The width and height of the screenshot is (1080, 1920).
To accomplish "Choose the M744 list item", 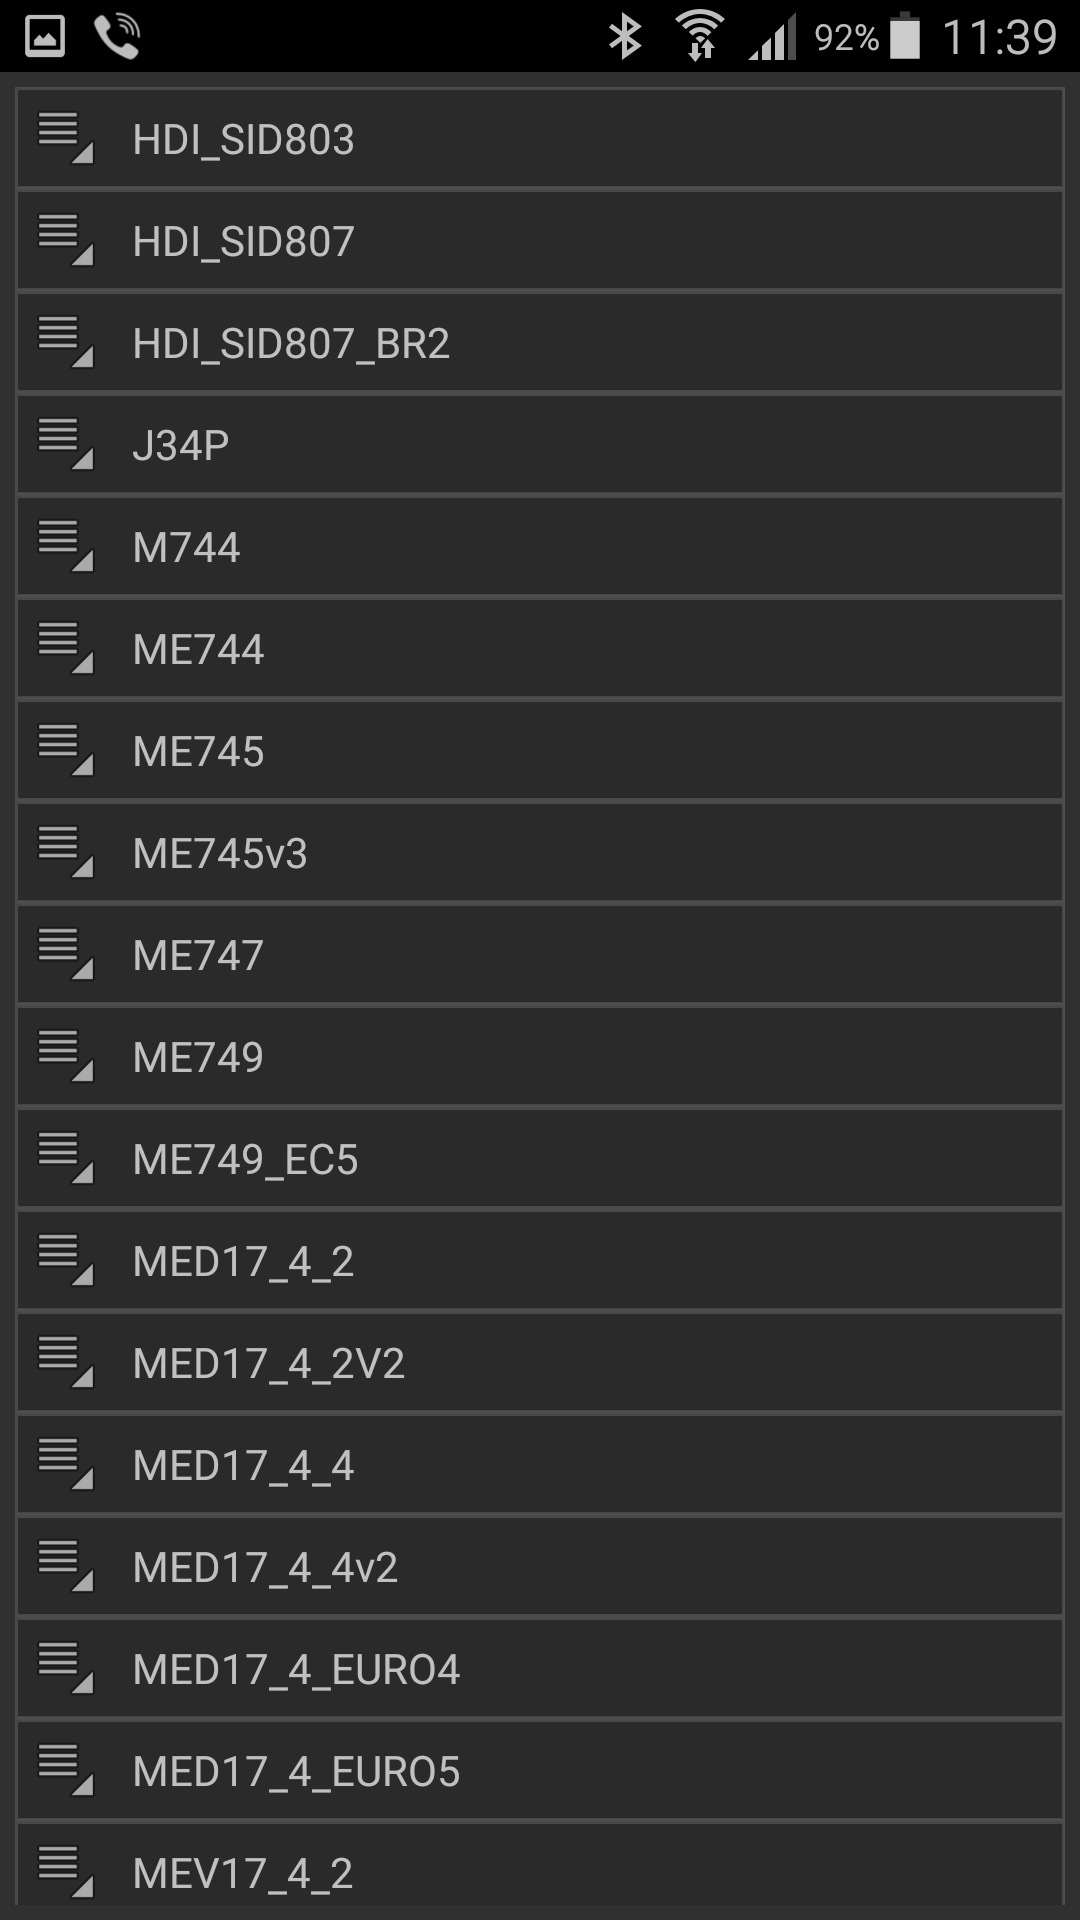I will tap(540, 547).
